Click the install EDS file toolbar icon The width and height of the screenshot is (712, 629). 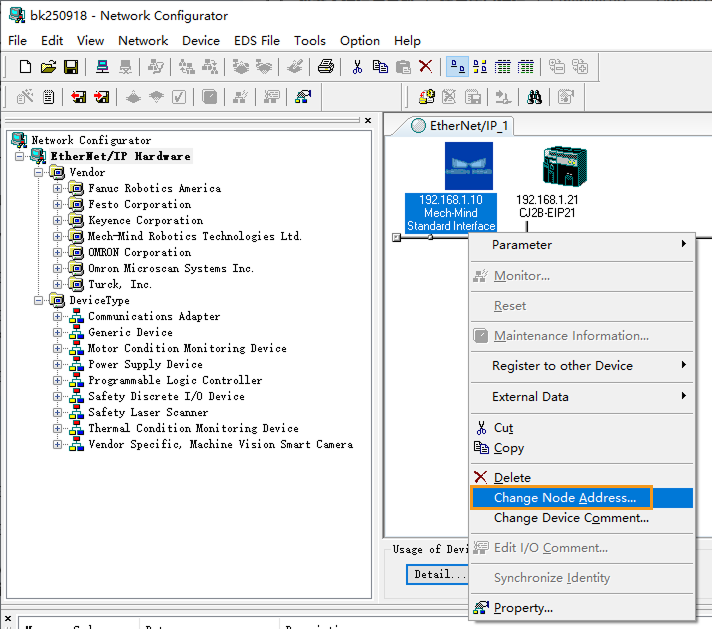coord(427,97)
